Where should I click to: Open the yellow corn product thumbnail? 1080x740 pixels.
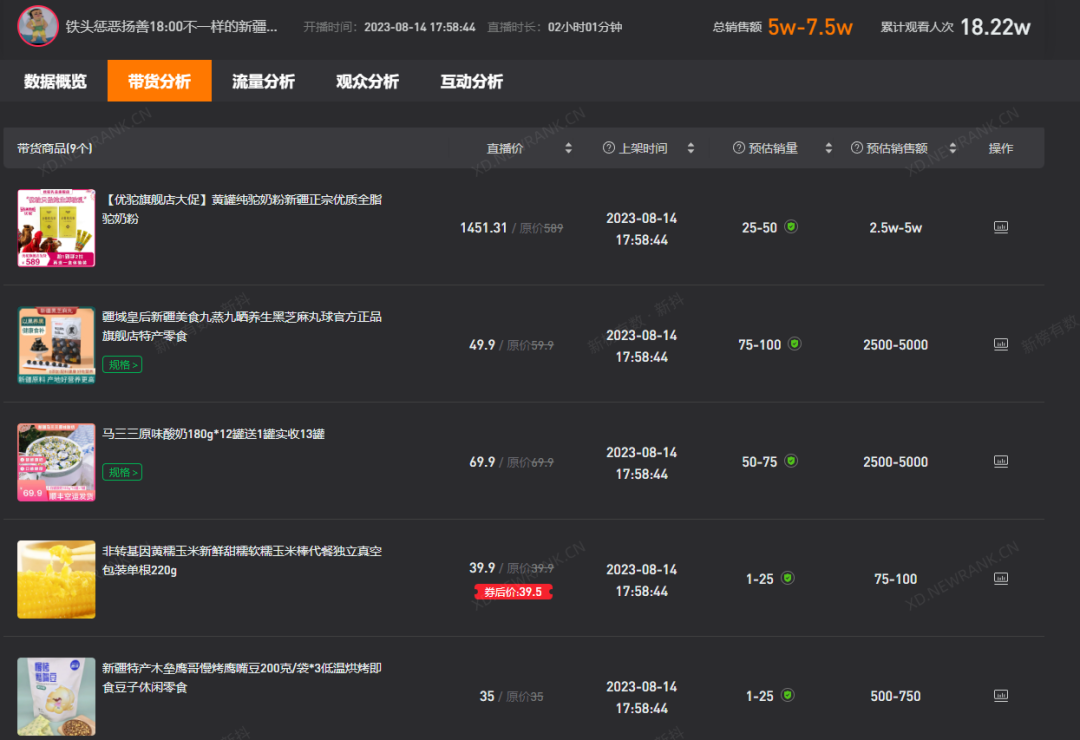point(56,579)
